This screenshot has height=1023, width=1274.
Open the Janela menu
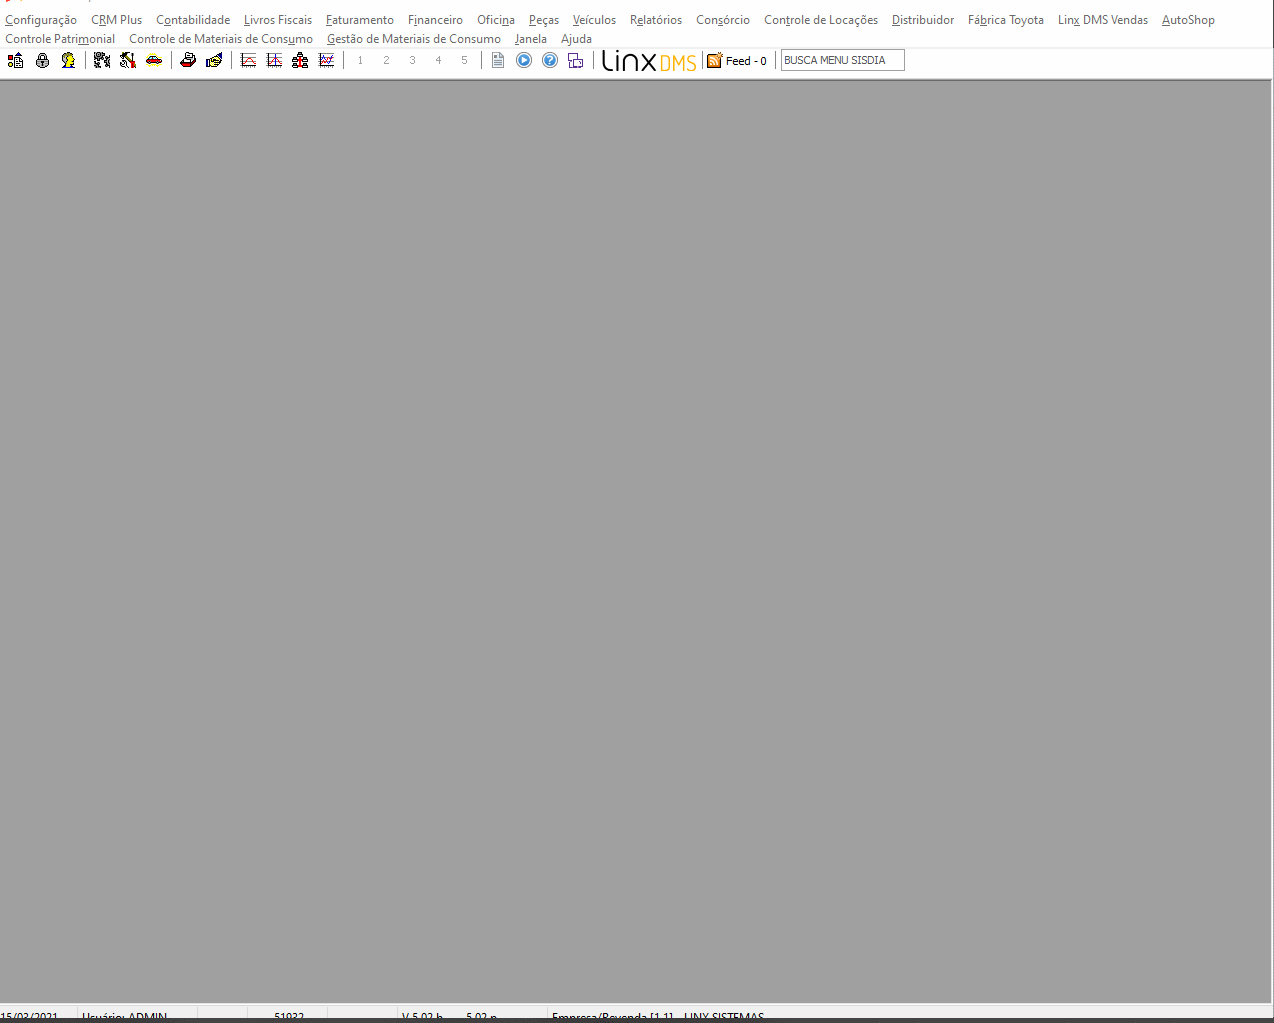531,39
